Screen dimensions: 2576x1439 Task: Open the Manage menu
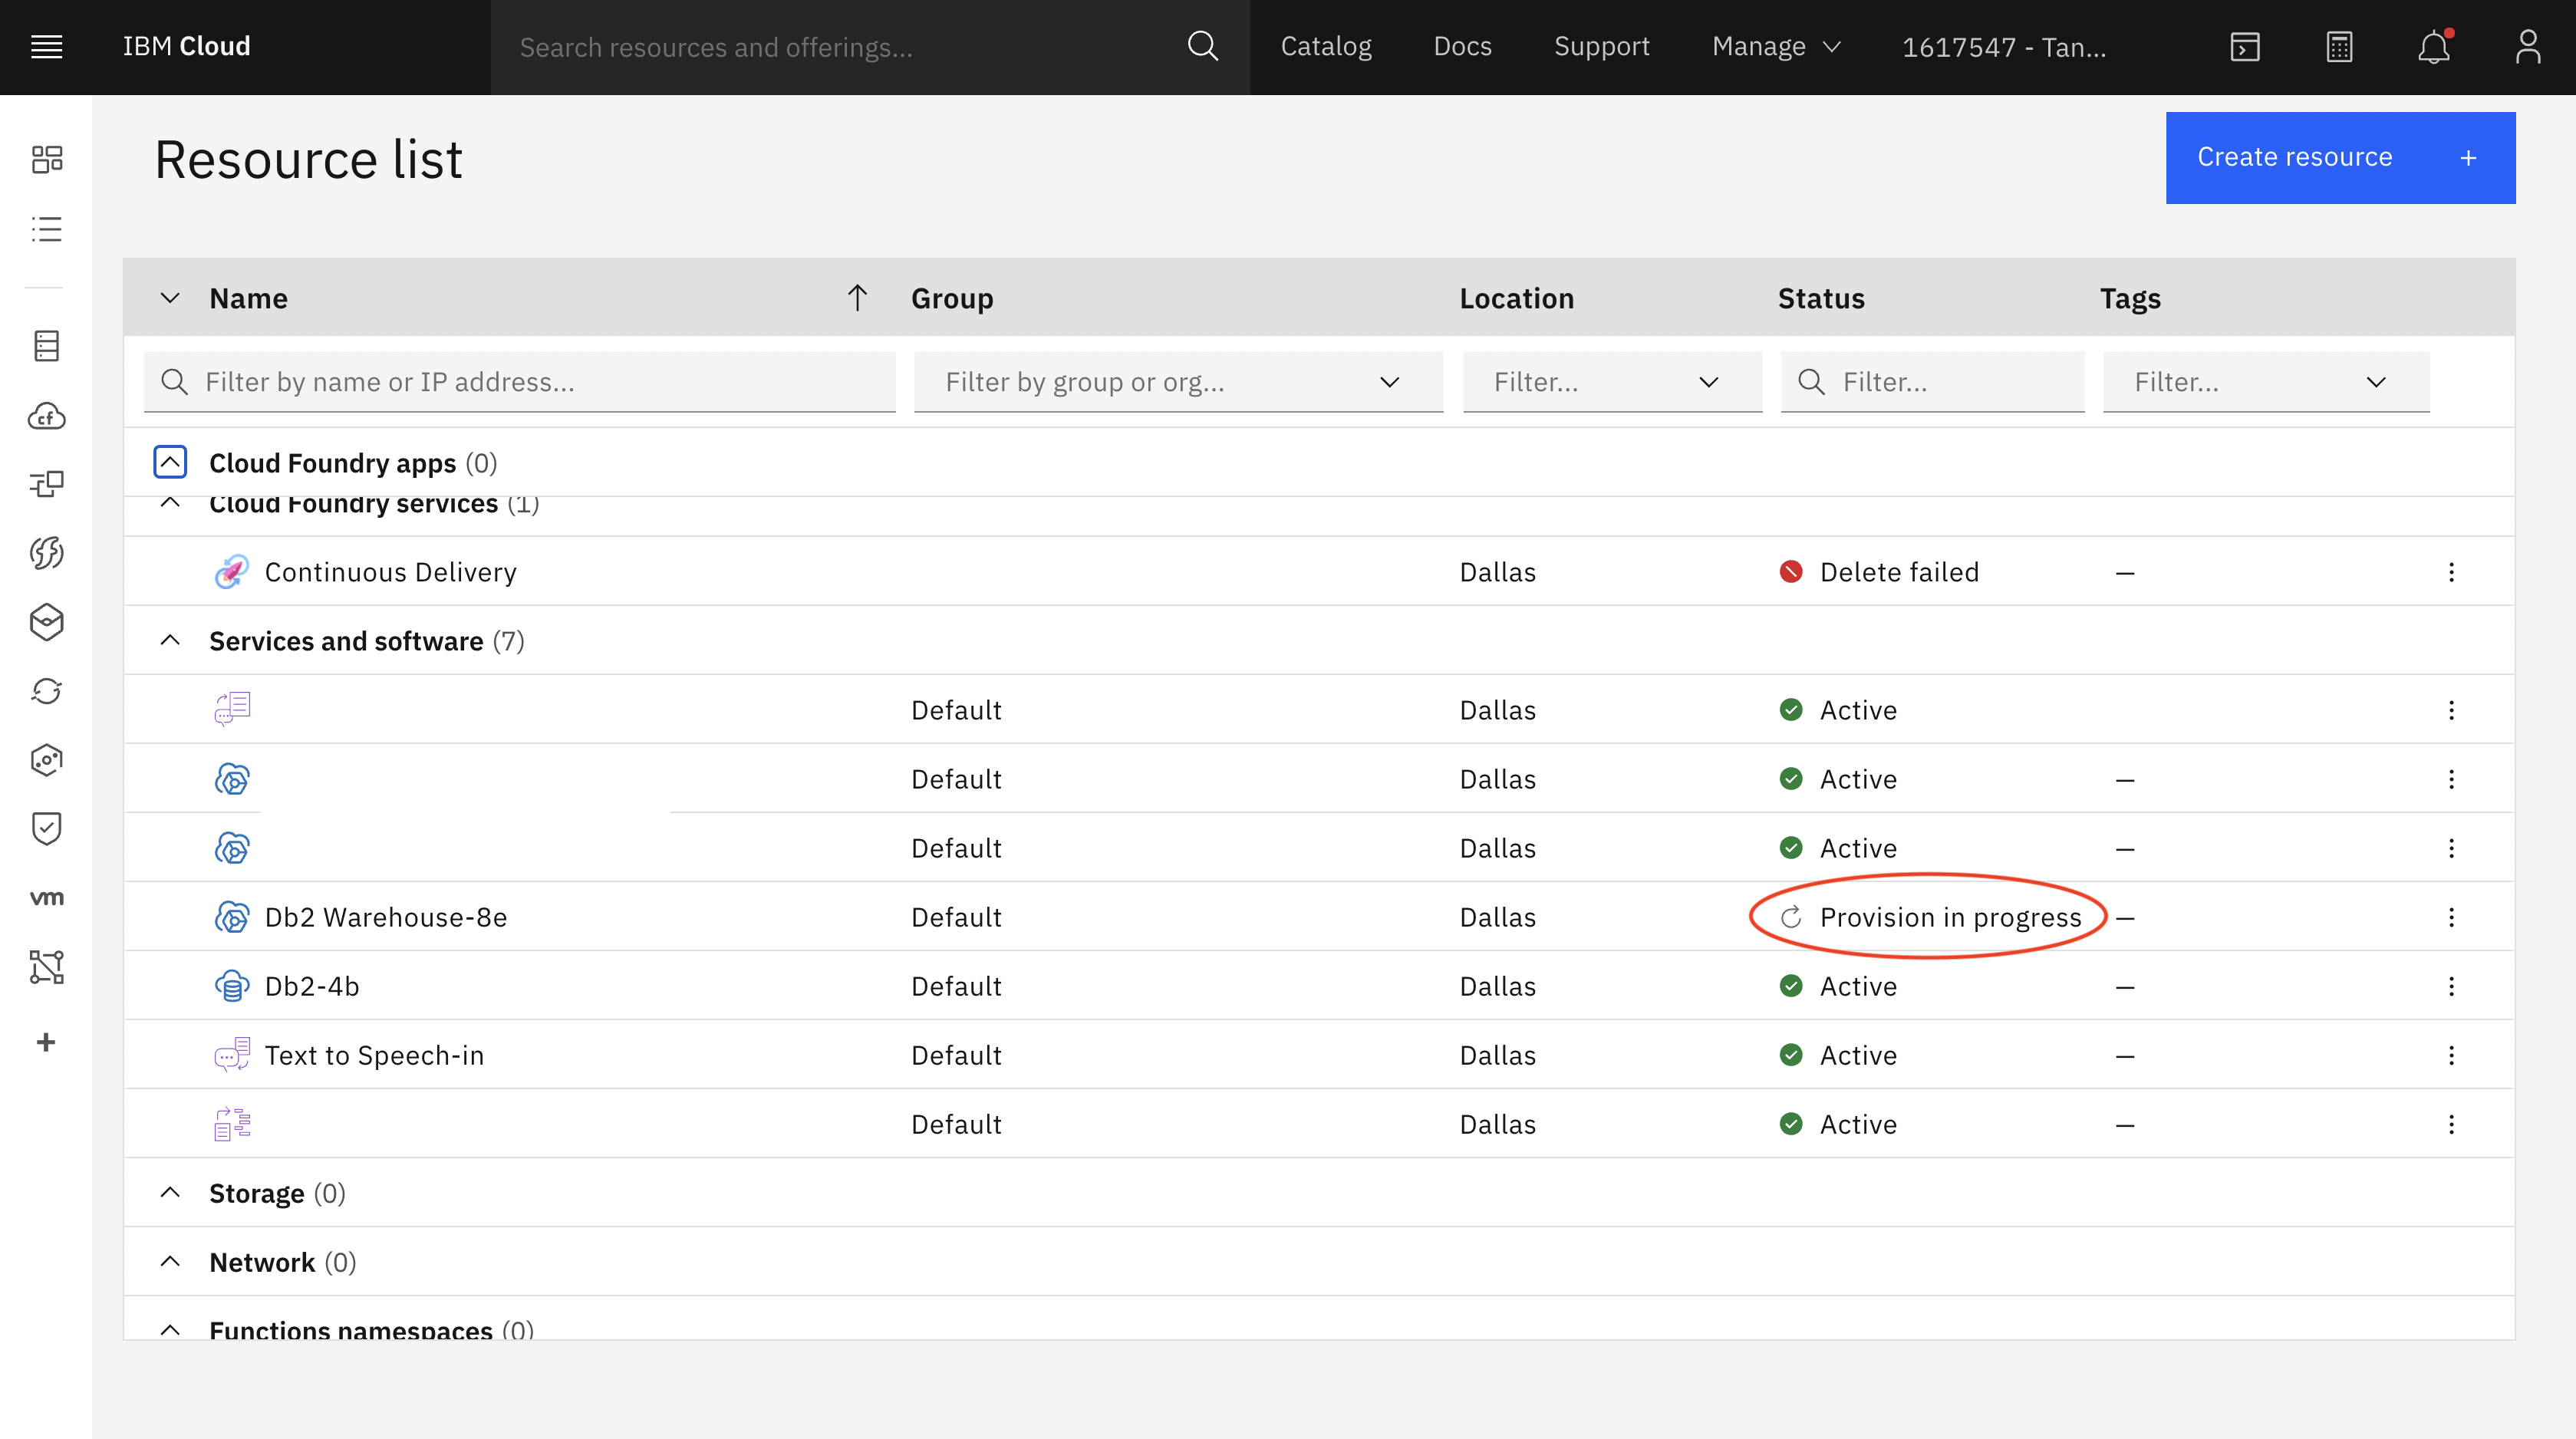tap(1775, 47)
